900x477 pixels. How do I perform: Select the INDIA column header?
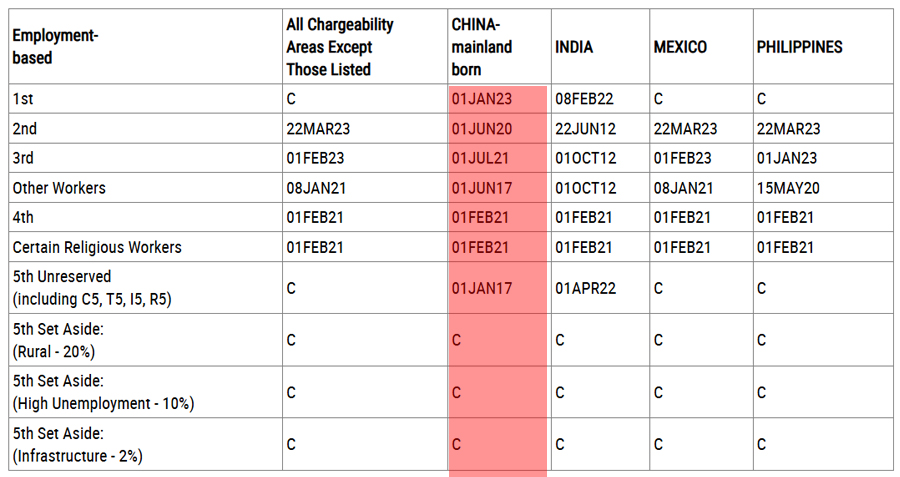pyautogui.click(x=573, y=47)
